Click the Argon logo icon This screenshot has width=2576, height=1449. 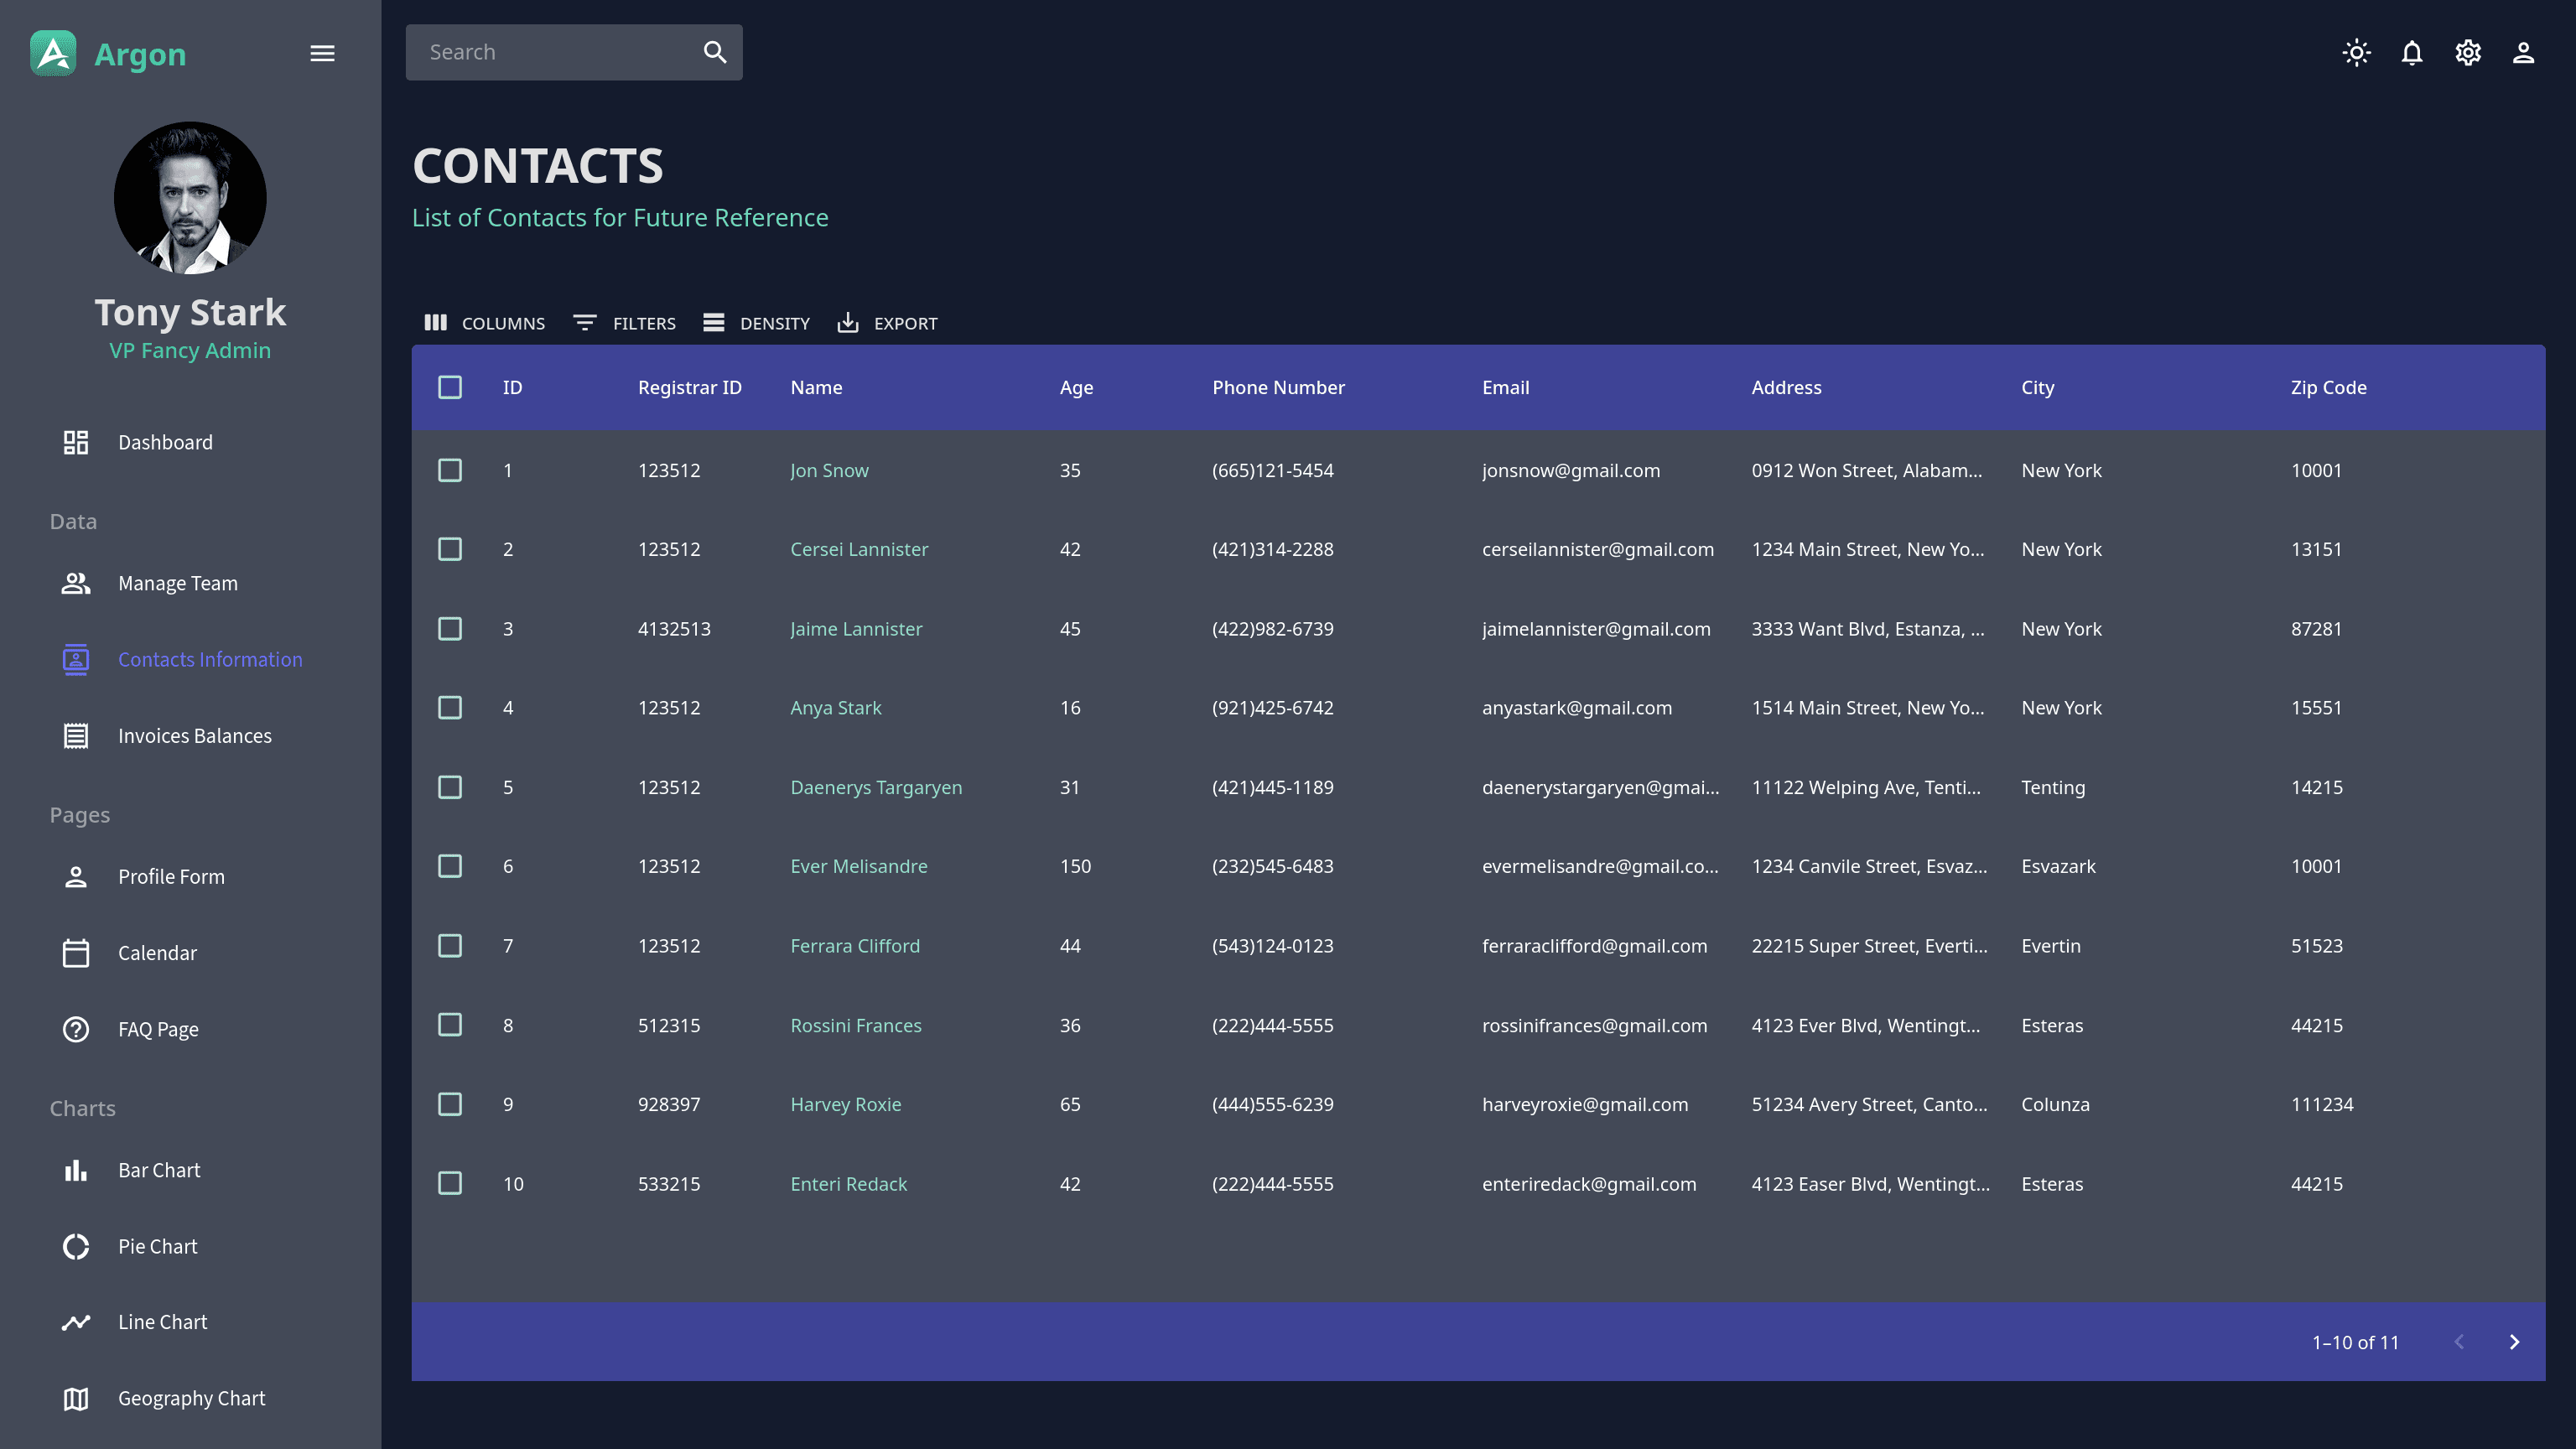coord(53,53)
